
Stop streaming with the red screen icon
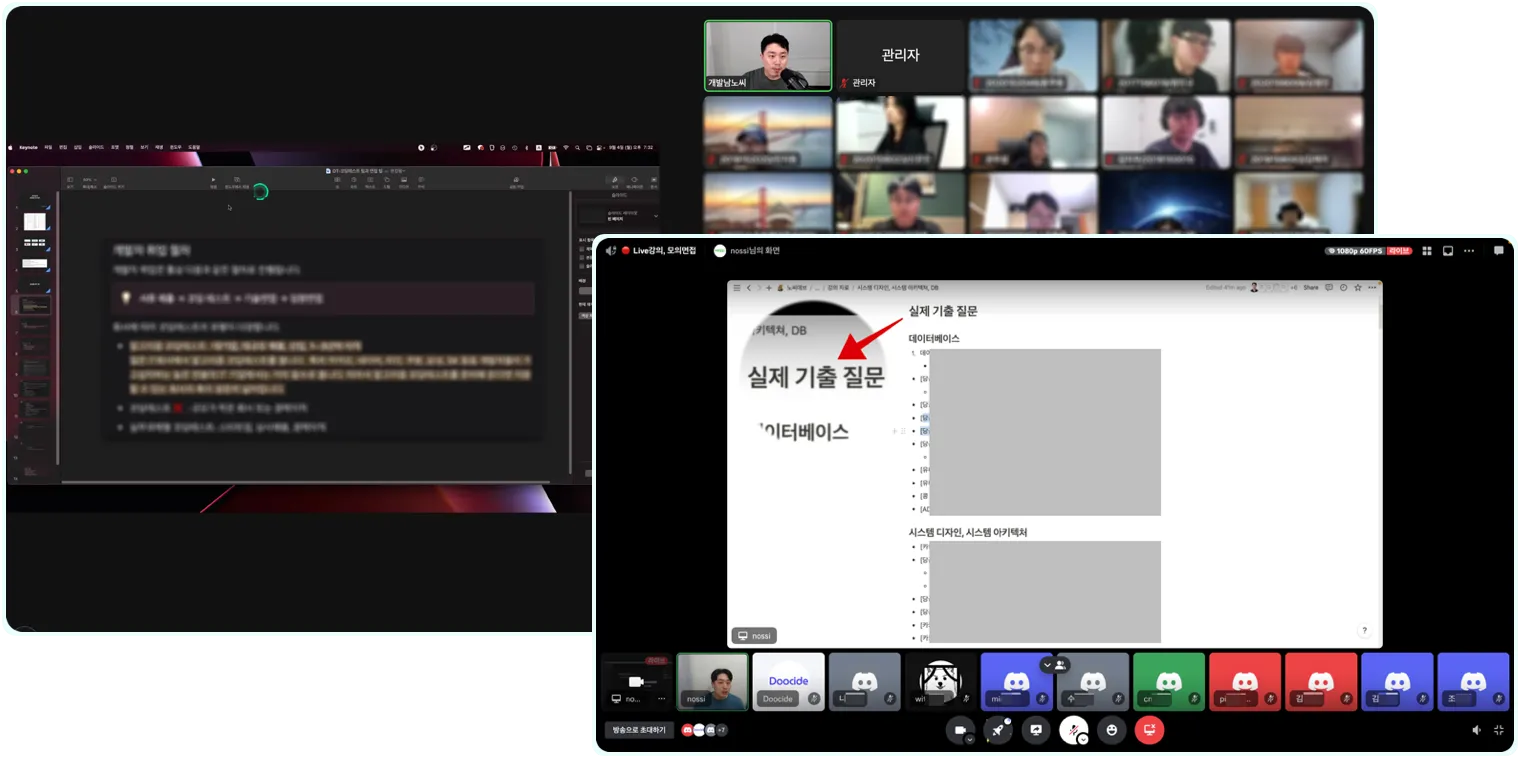[1149, 729]
